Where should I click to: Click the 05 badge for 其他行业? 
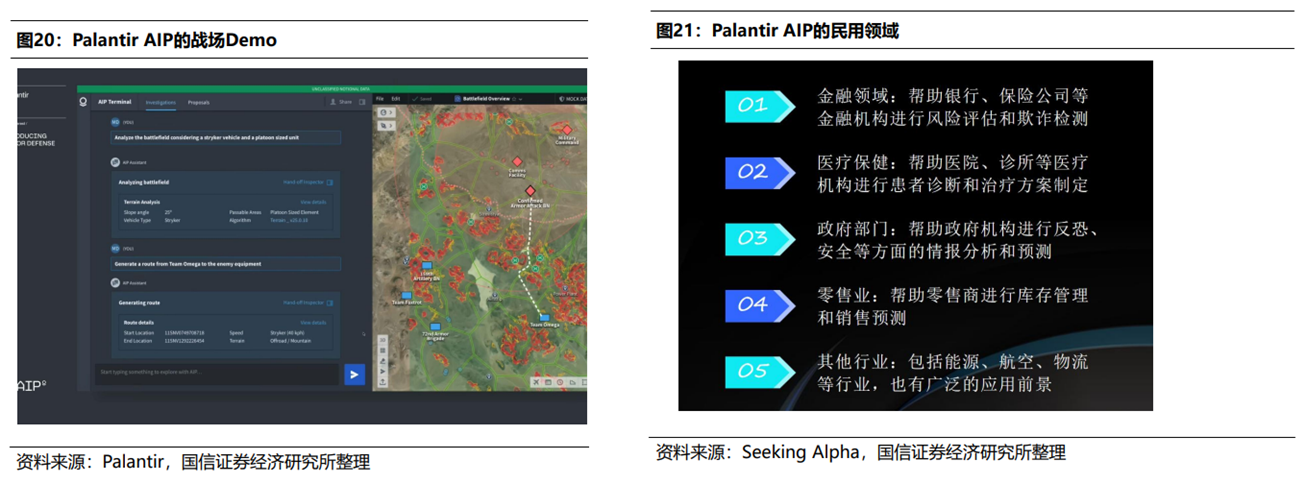click(761, 371)
